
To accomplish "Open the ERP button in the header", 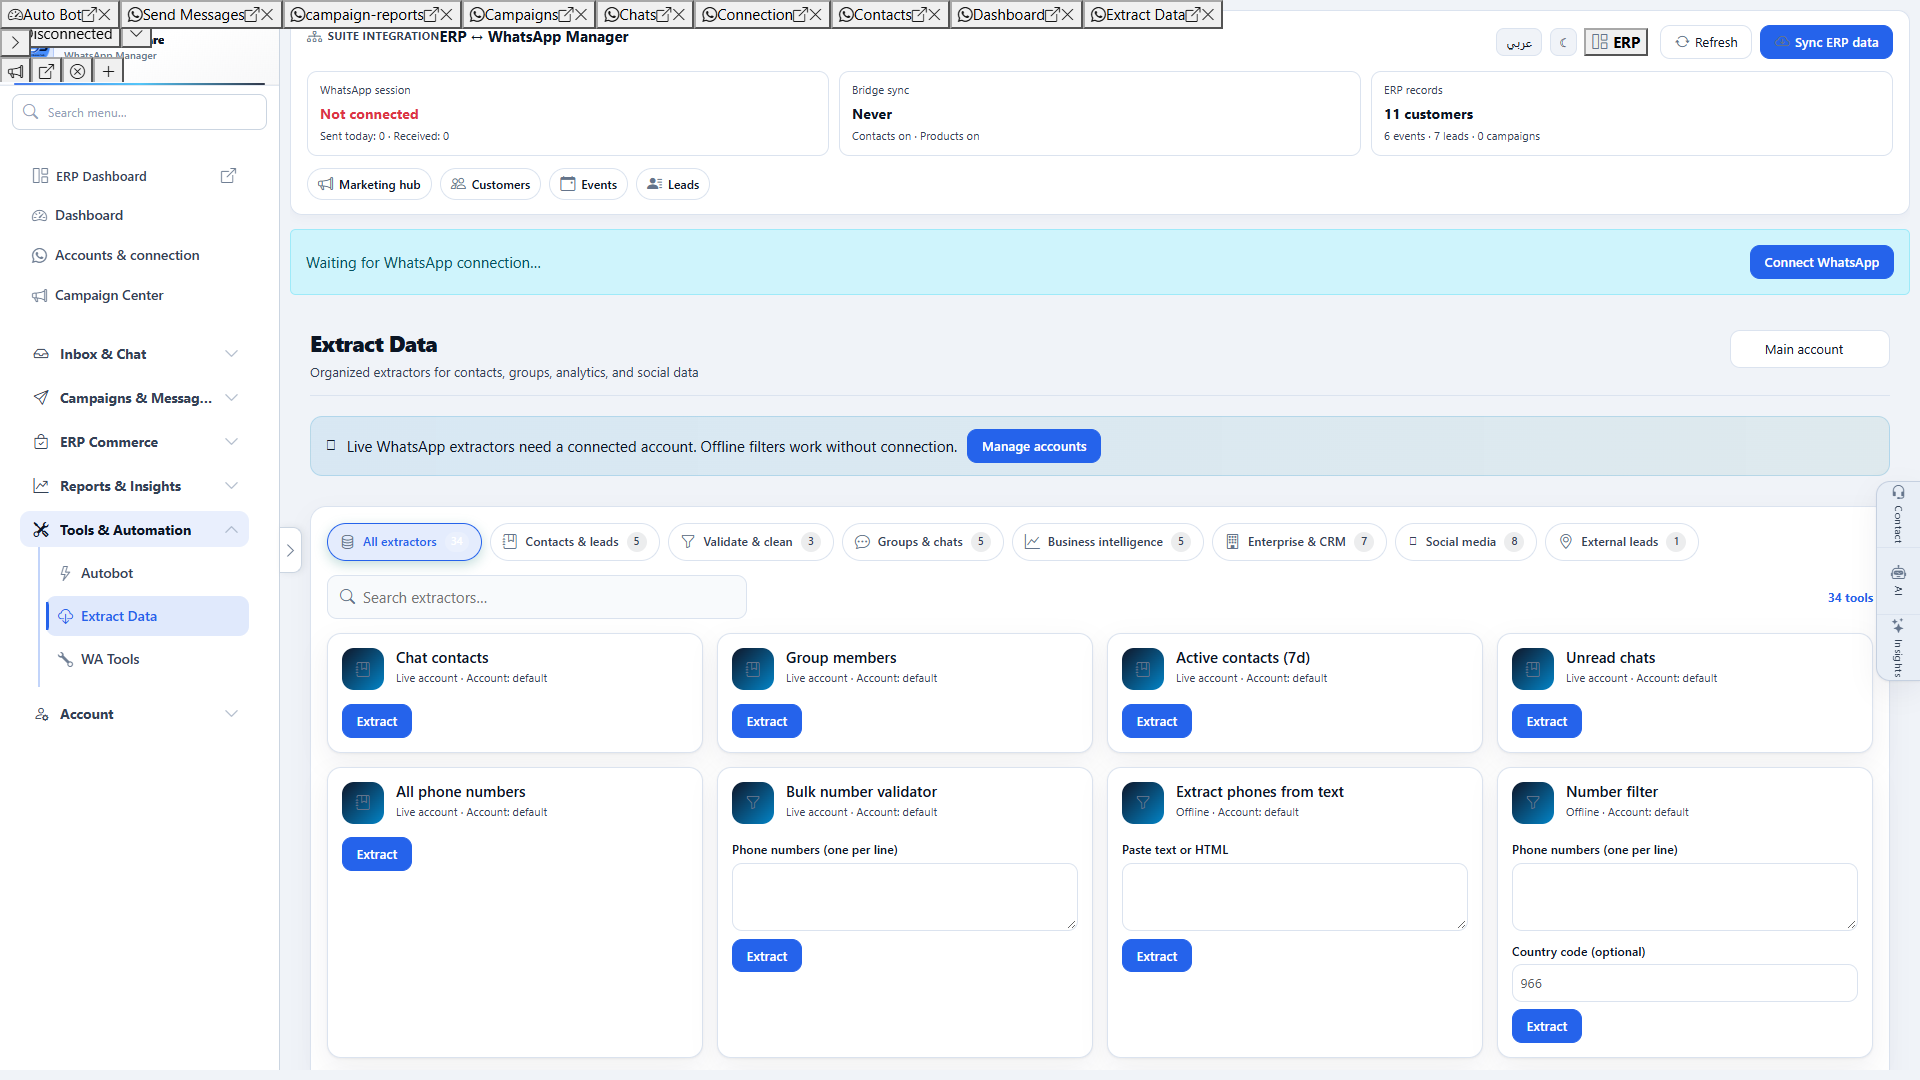I will pyautogui.click(x=1616, y=42).
